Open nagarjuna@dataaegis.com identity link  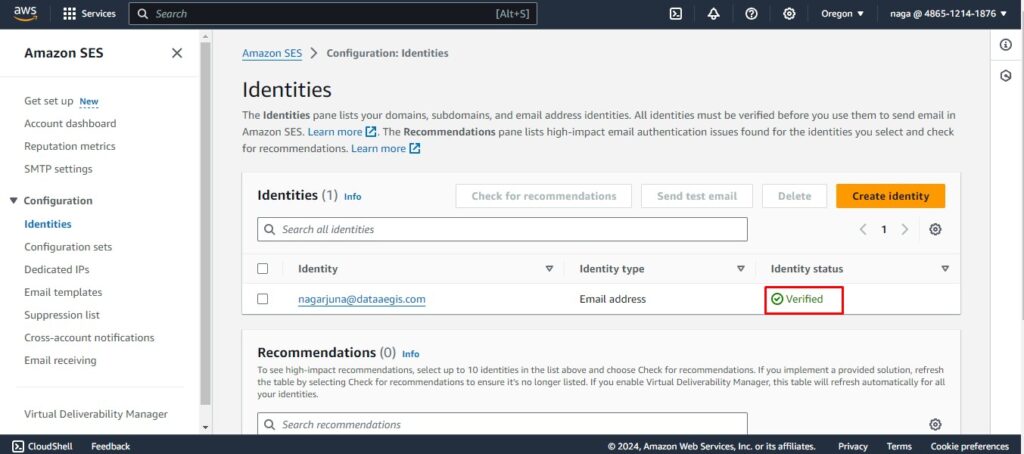362,299
